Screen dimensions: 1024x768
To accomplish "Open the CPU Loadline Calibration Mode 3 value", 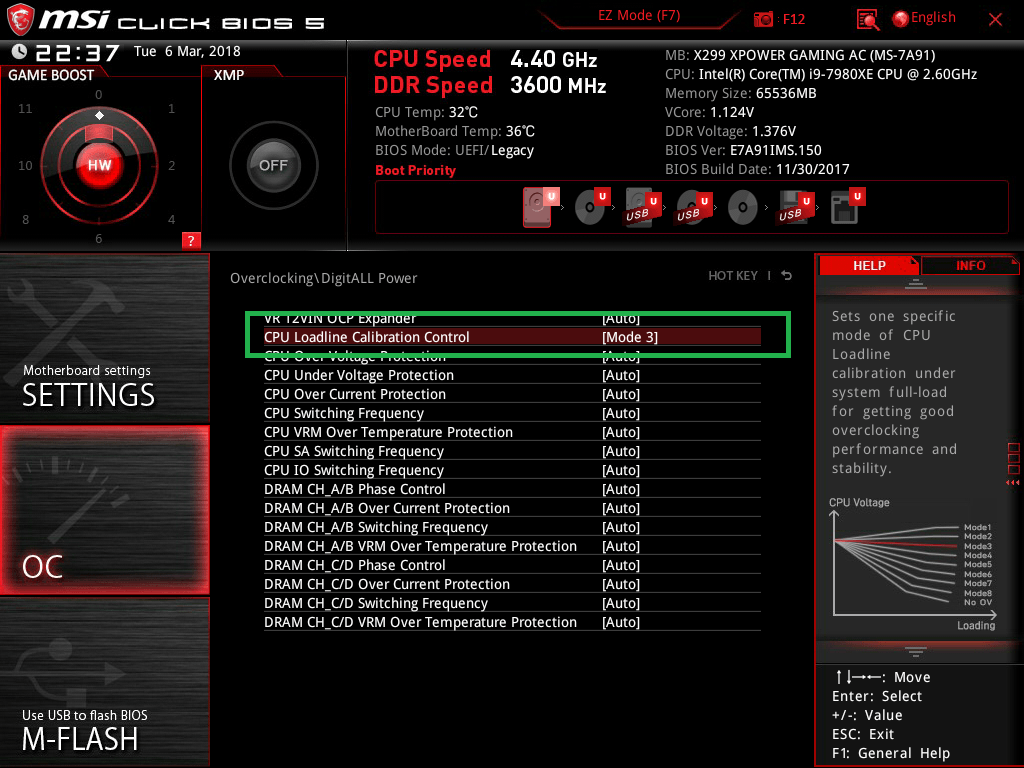I will (630, 337).
